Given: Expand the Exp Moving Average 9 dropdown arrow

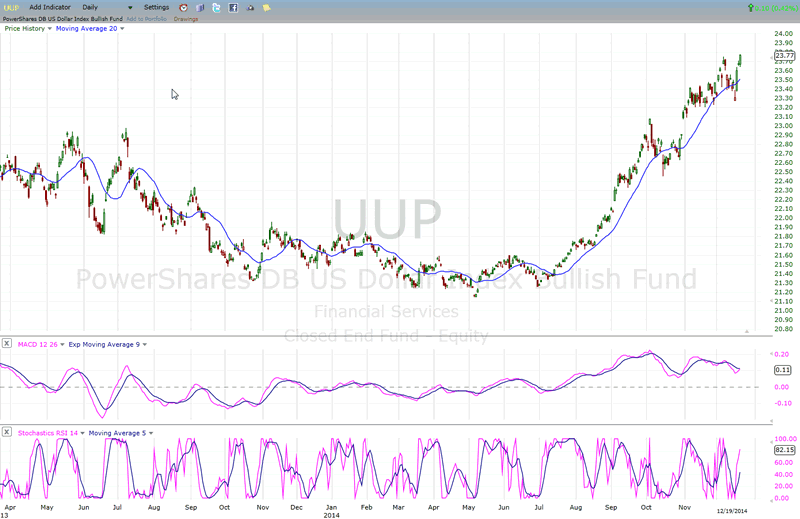Looking at the screenshot, I should tap(144, 344).
